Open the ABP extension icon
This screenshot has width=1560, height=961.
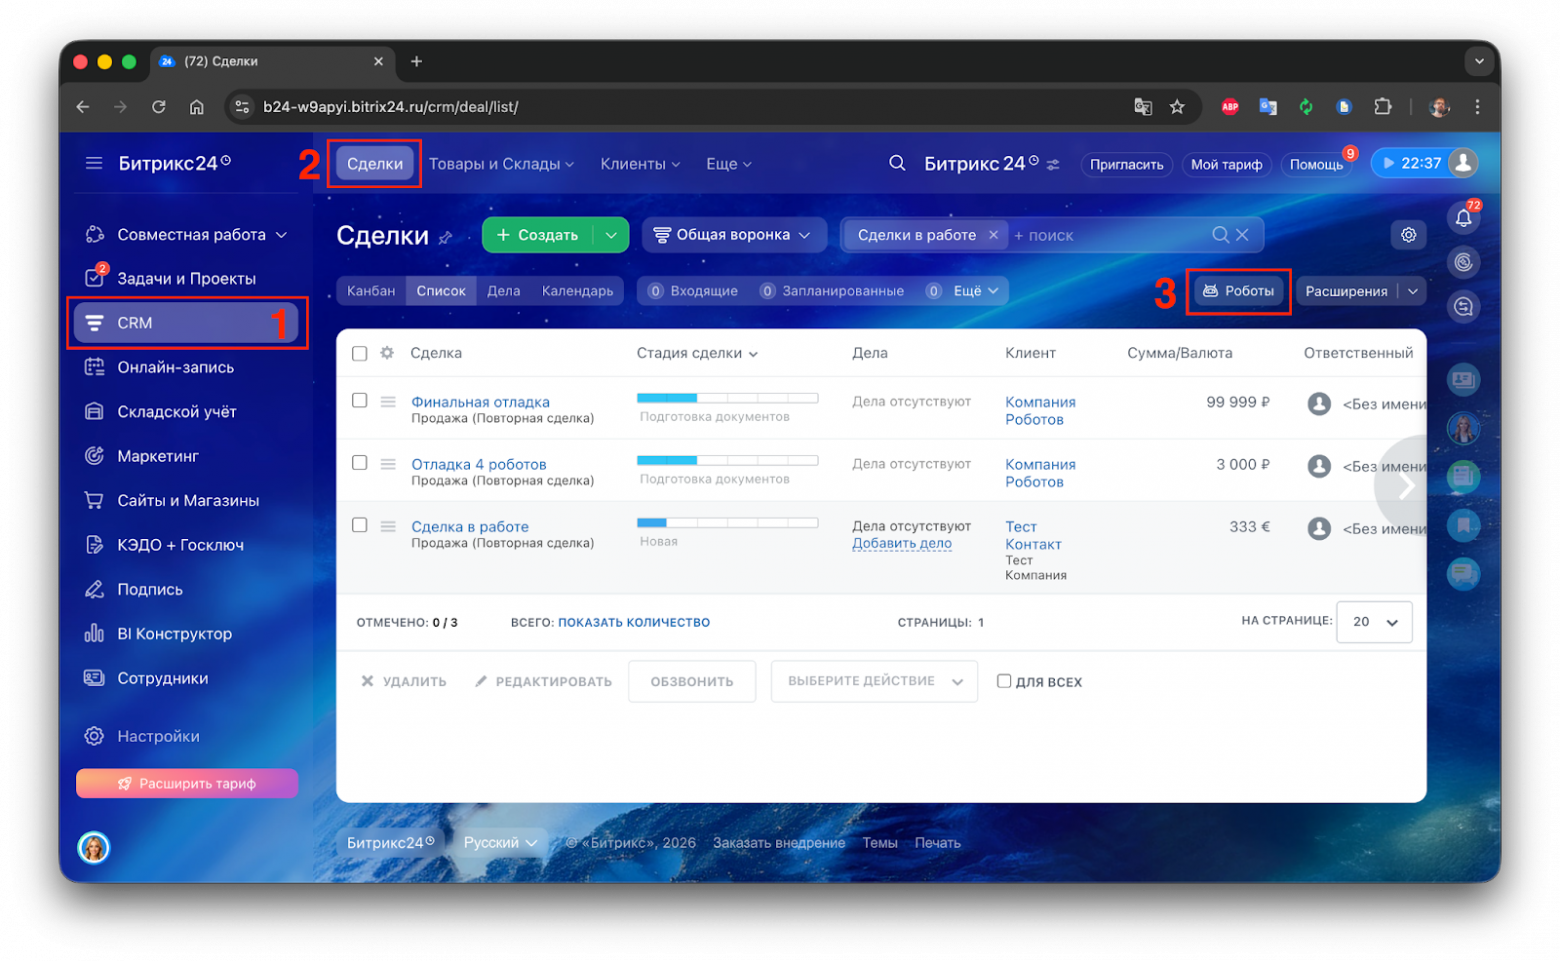point(1230,107)
